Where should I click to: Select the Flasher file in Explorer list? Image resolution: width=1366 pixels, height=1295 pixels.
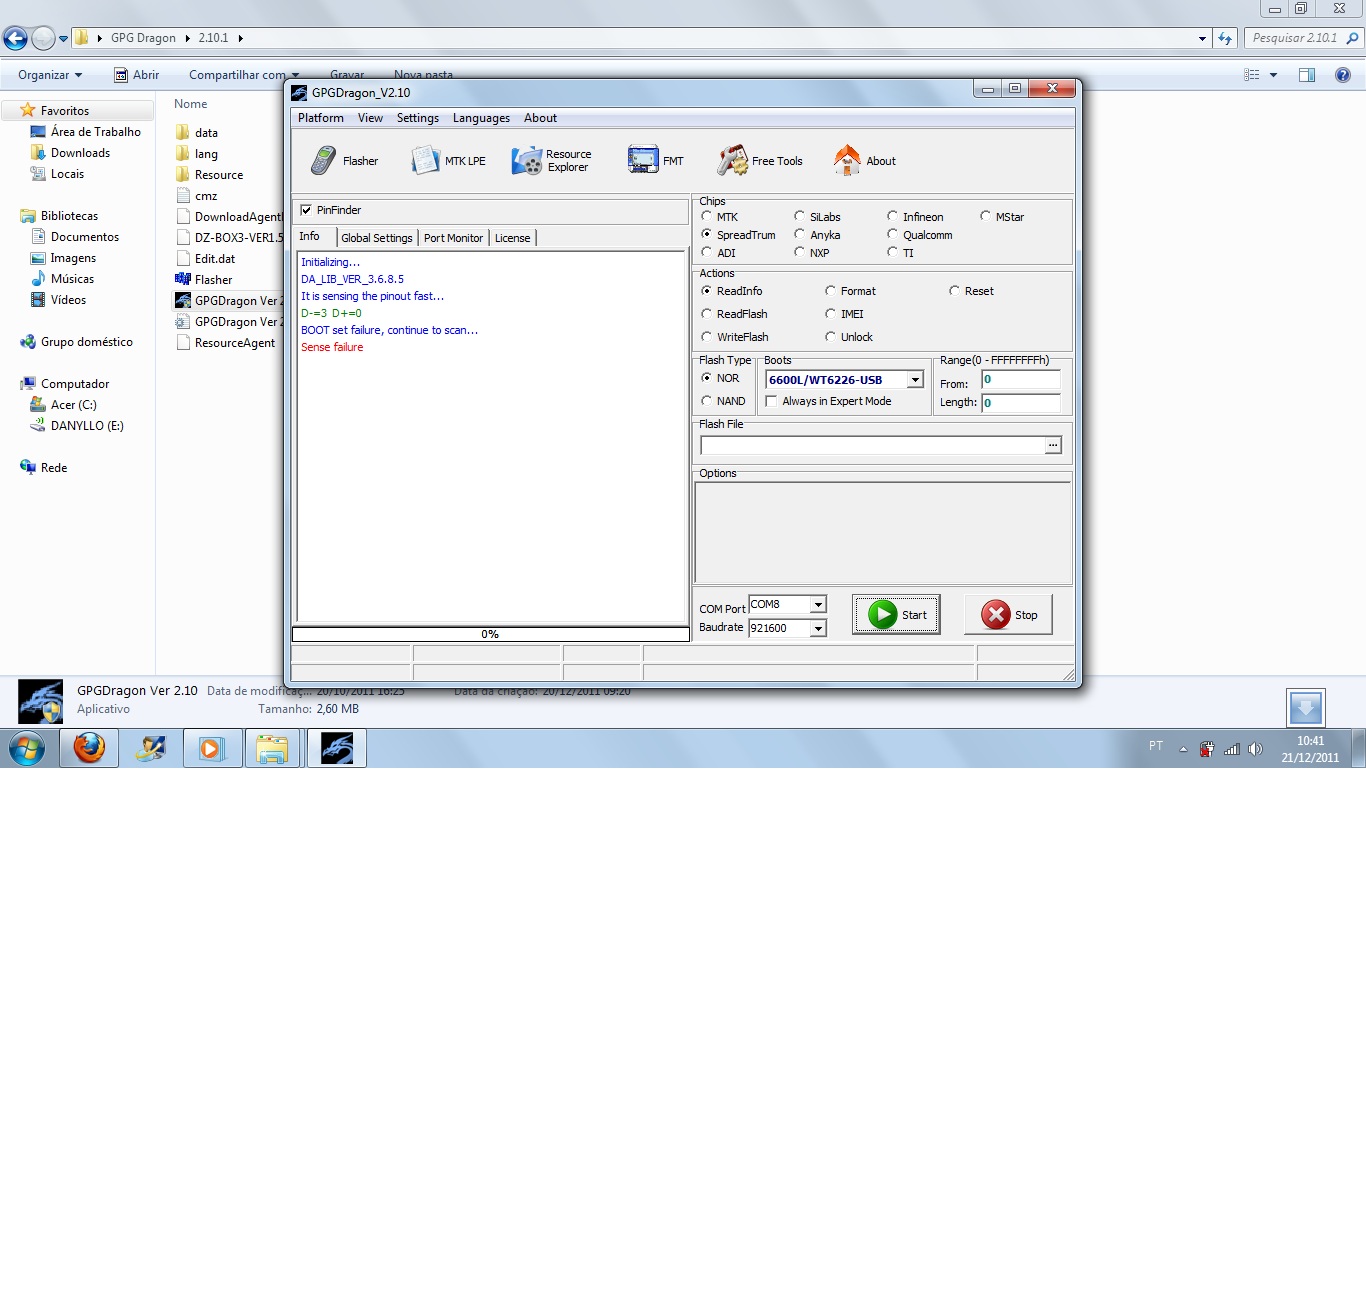(x=213, y=280)
